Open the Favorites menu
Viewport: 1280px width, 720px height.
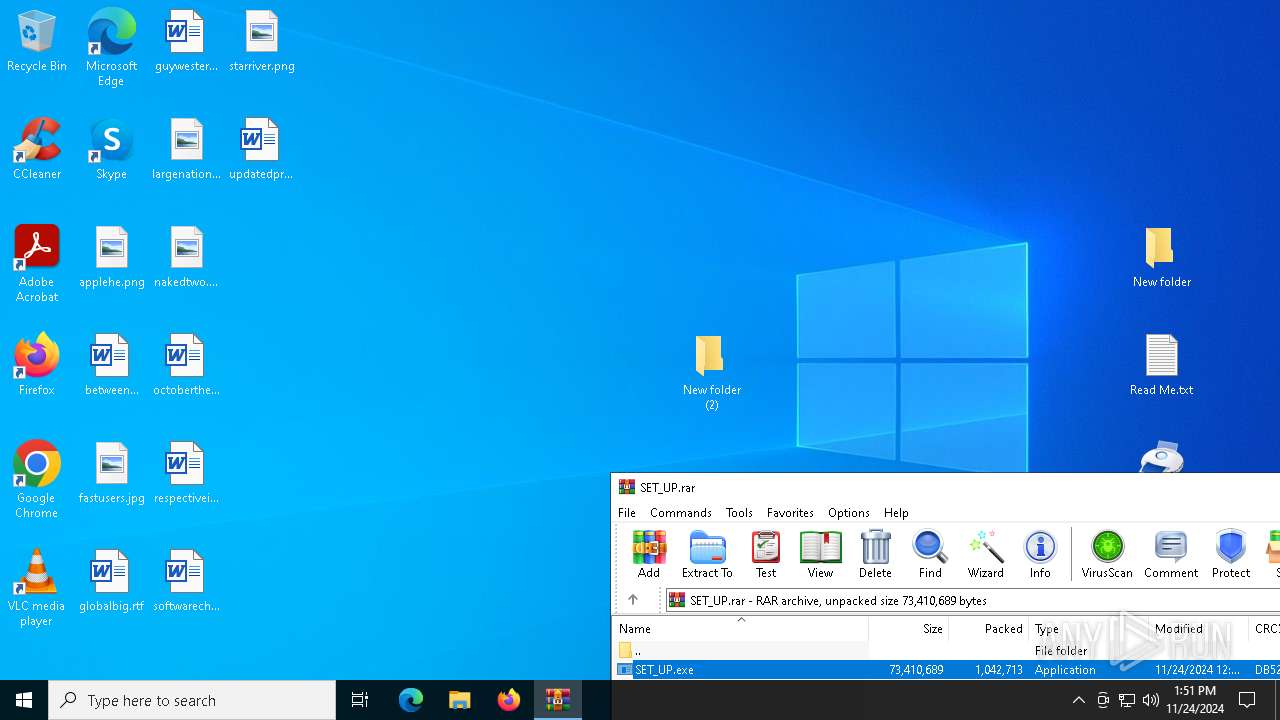coord(790,513)
